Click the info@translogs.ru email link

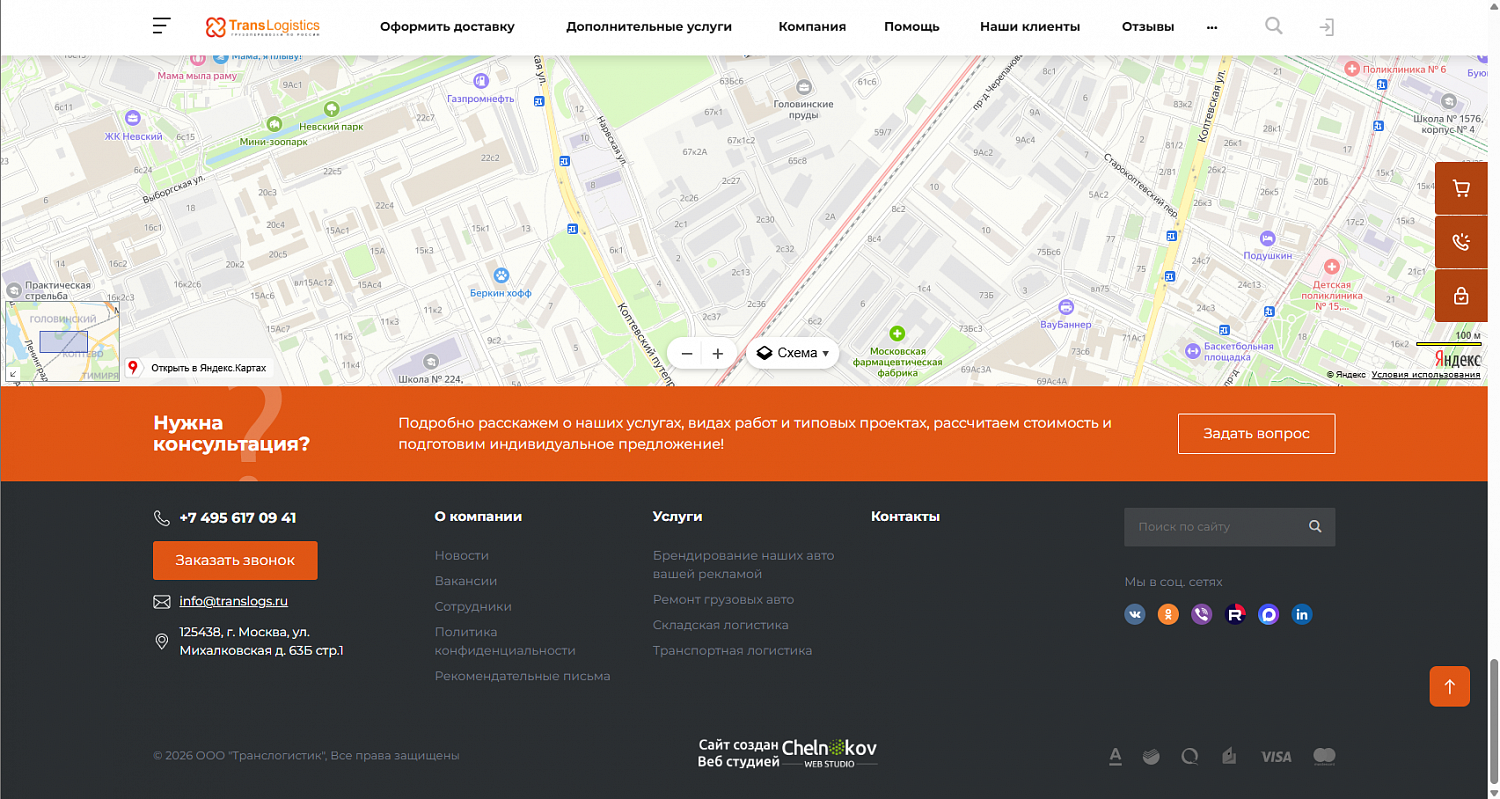[x=234, y=601]
